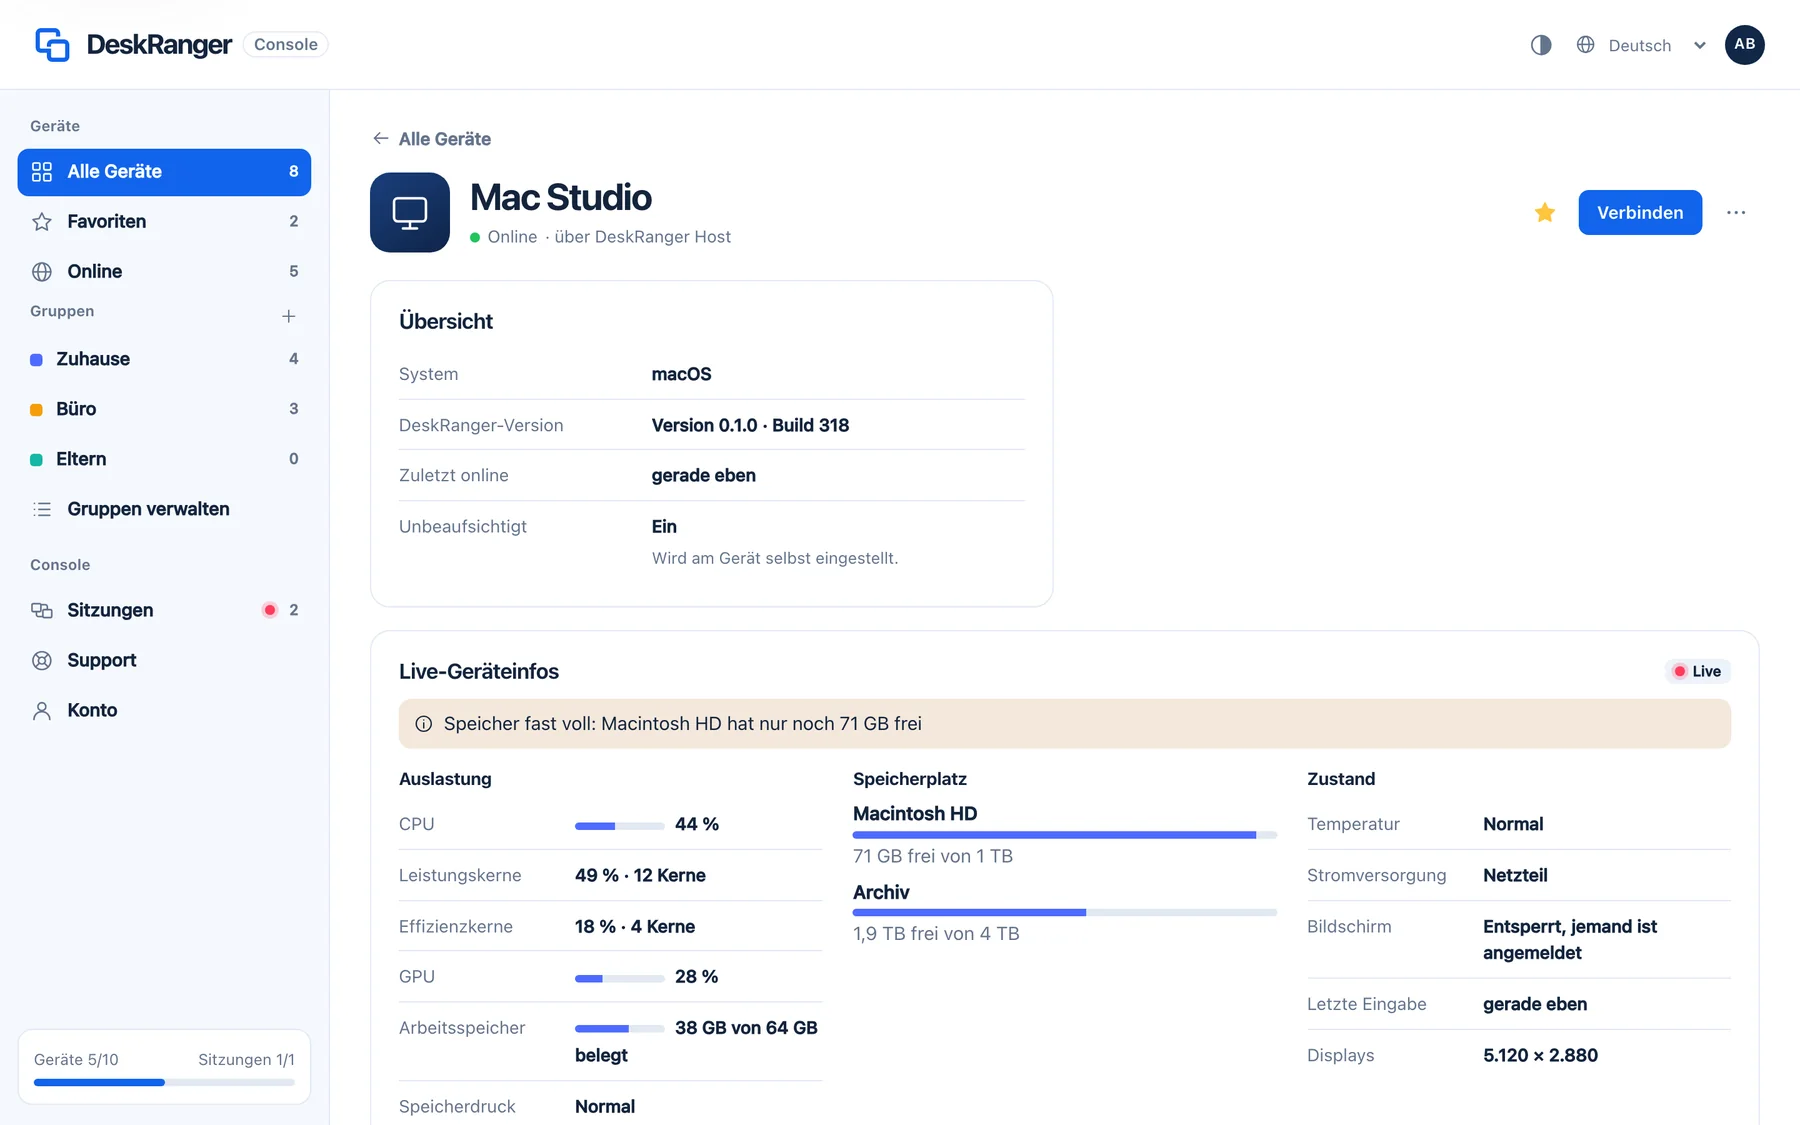Click the red Sitzungen notification dot
Image resolution: width=1800 pixels, height=1125 pixels.
(x=270, y=610)
